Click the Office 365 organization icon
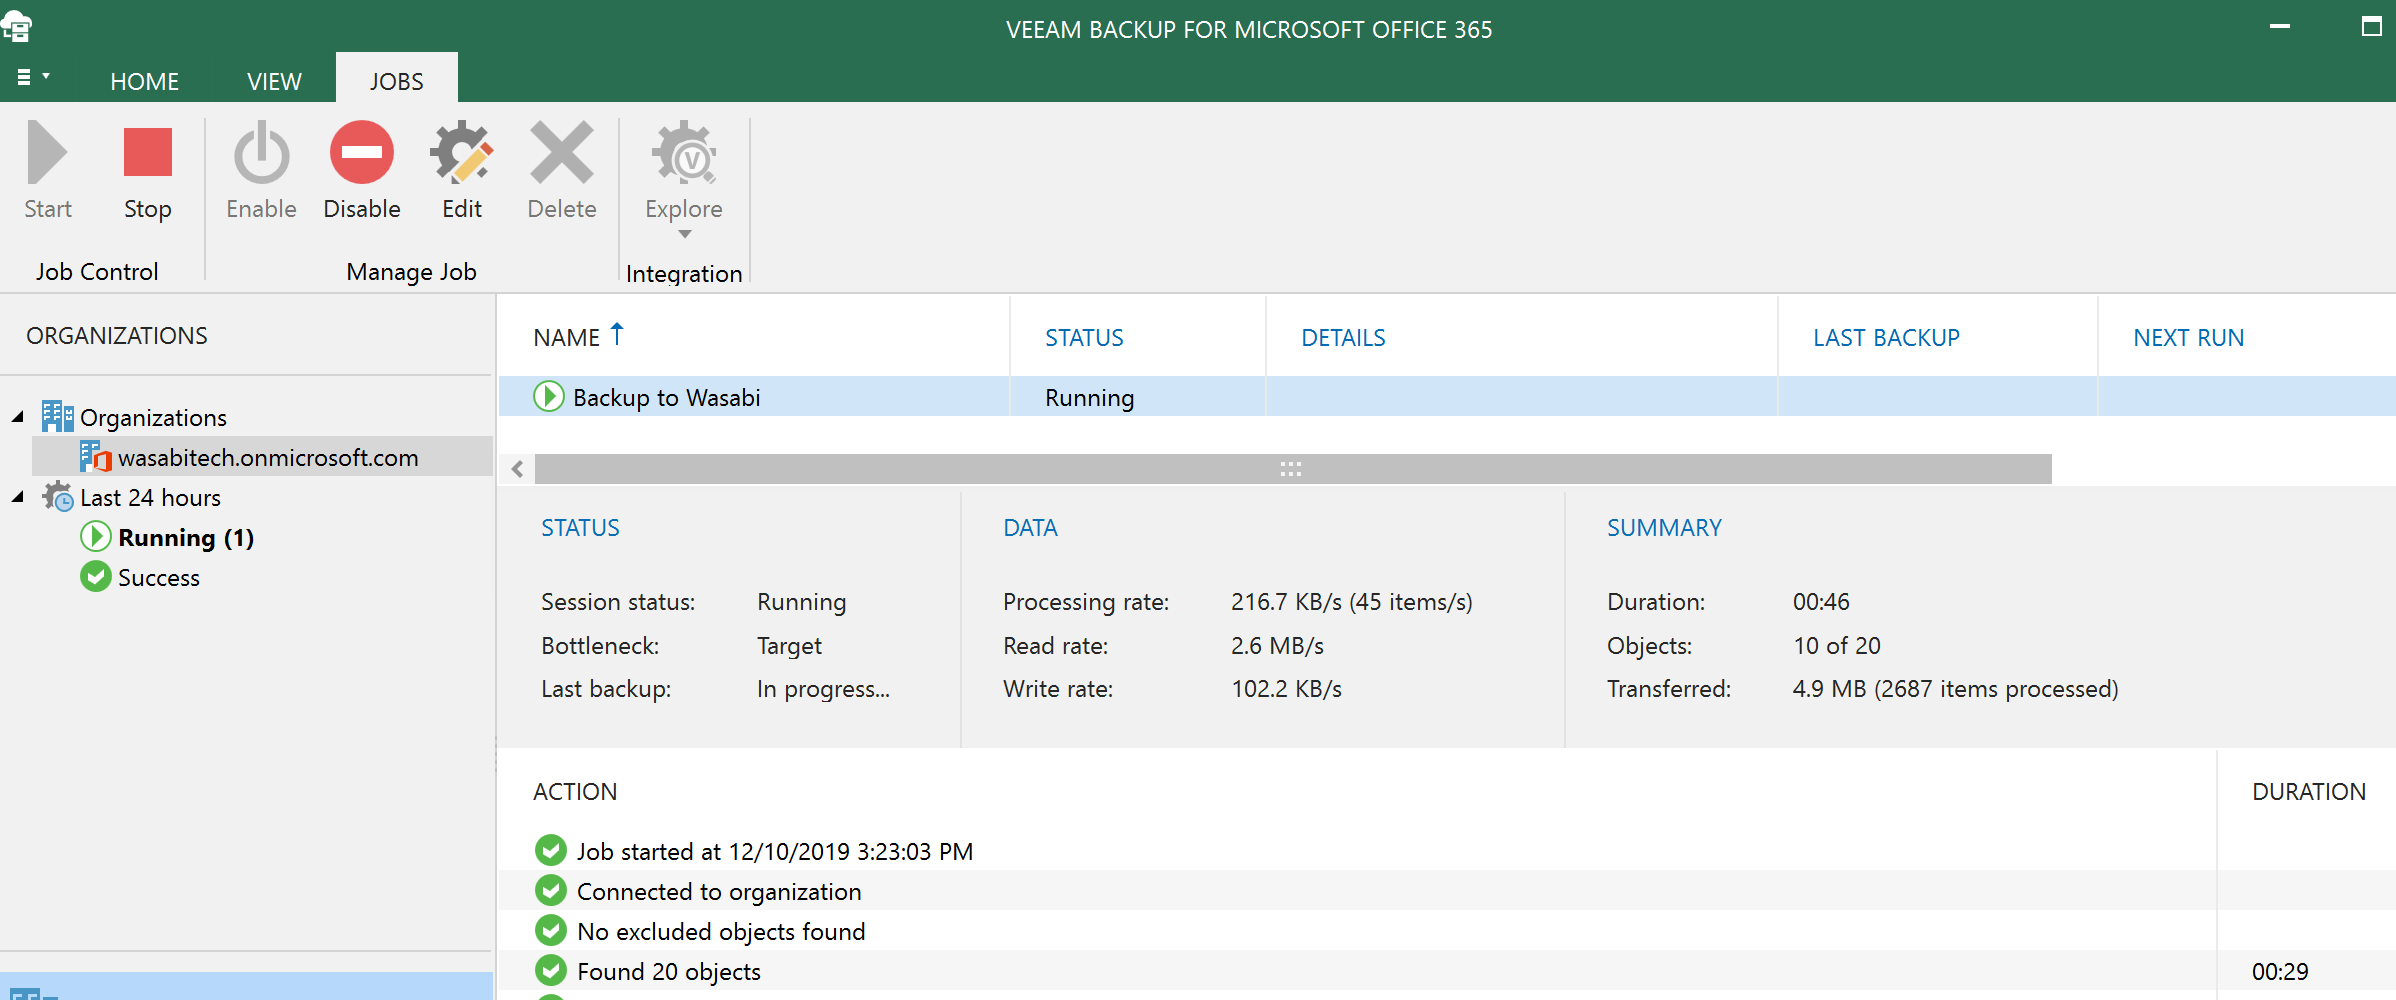Screen dimensions: 2396x1000 96,456
